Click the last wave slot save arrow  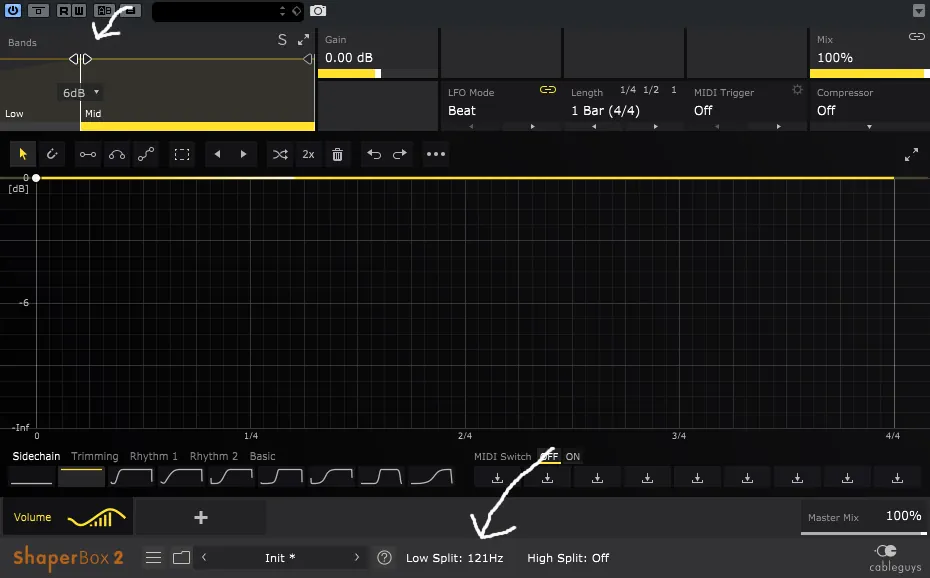click(x=897, y=478)
